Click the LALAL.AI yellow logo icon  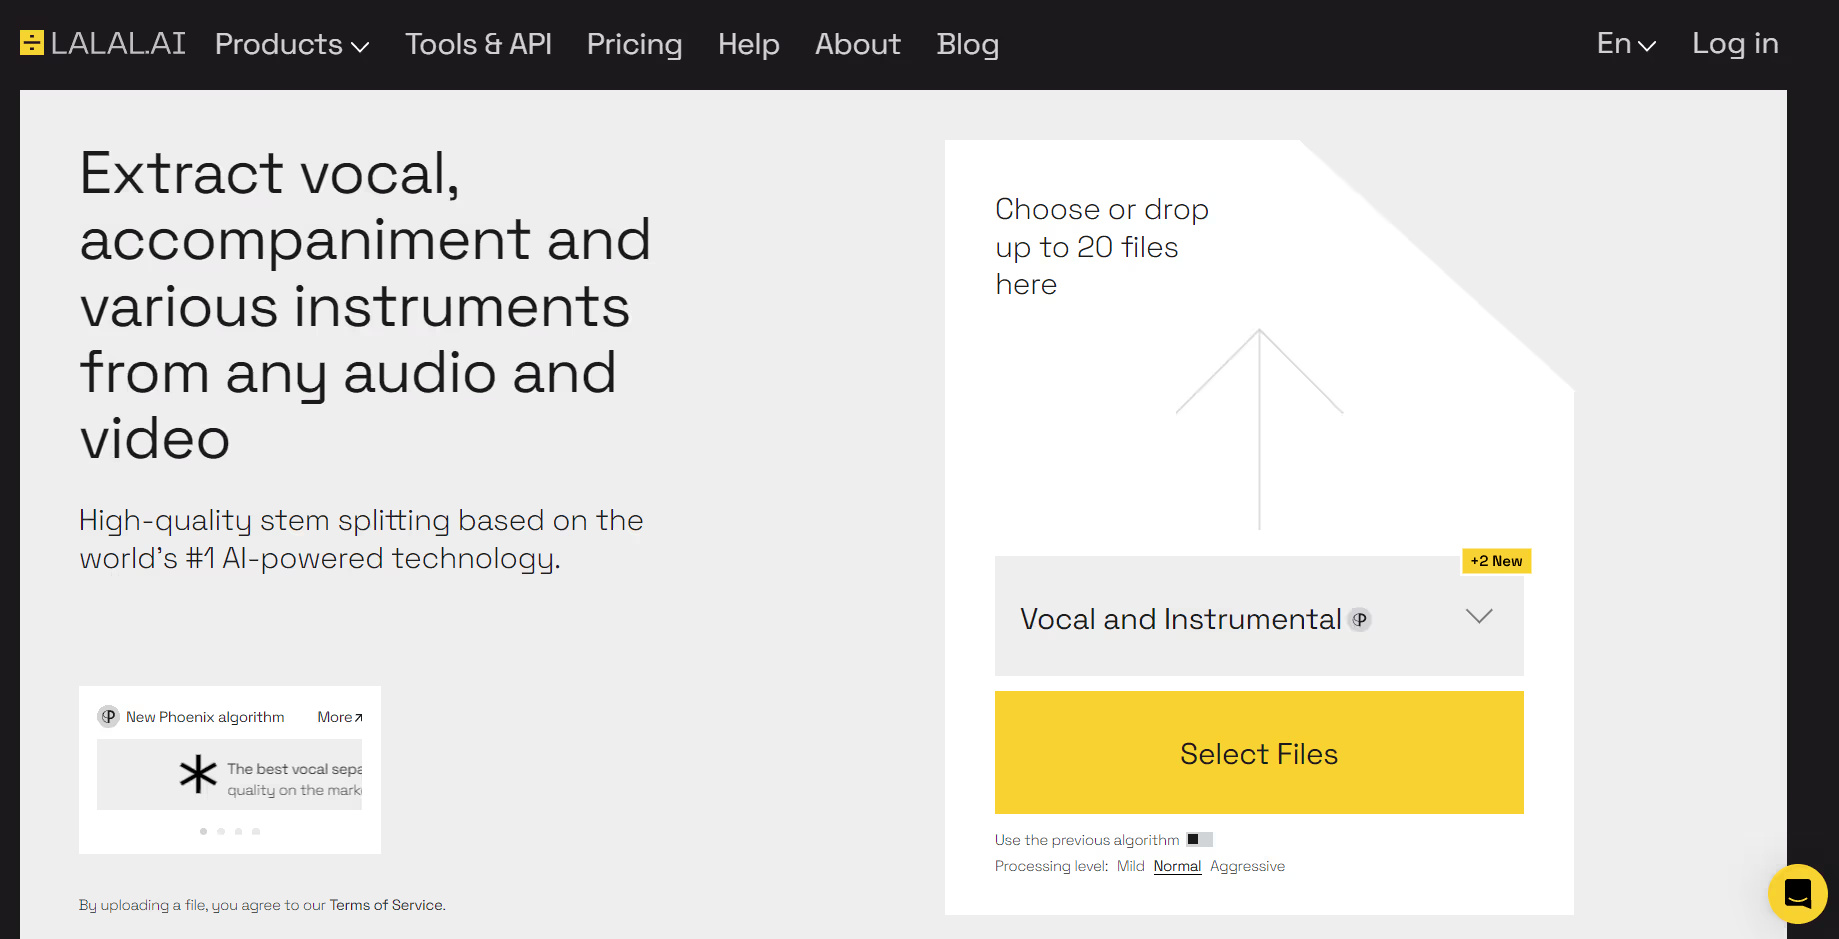click(x=32, y=43)
